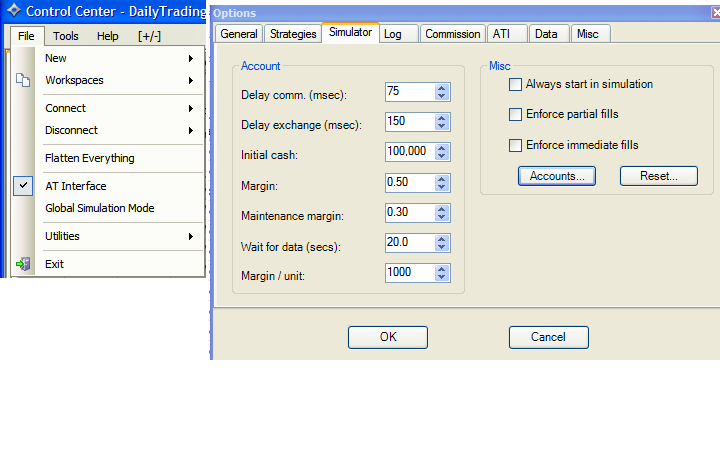Increase Wait for data with up arrow
This screenshot has width=720, height=450.
coord(442,239)
